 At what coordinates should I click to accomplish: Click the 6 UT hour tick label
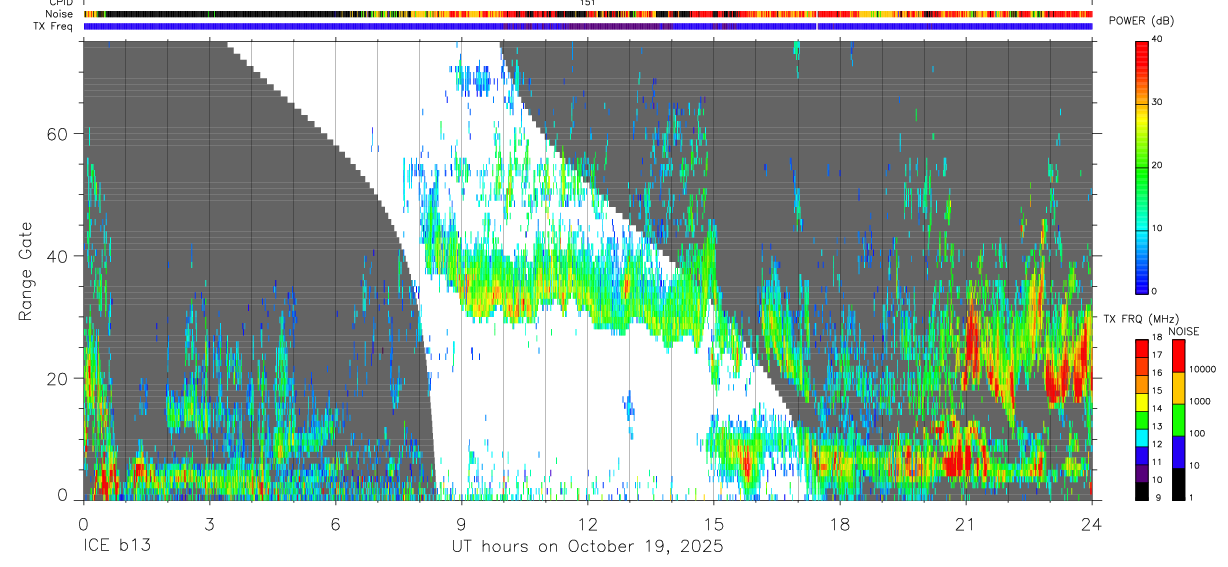tap(335, 523)
